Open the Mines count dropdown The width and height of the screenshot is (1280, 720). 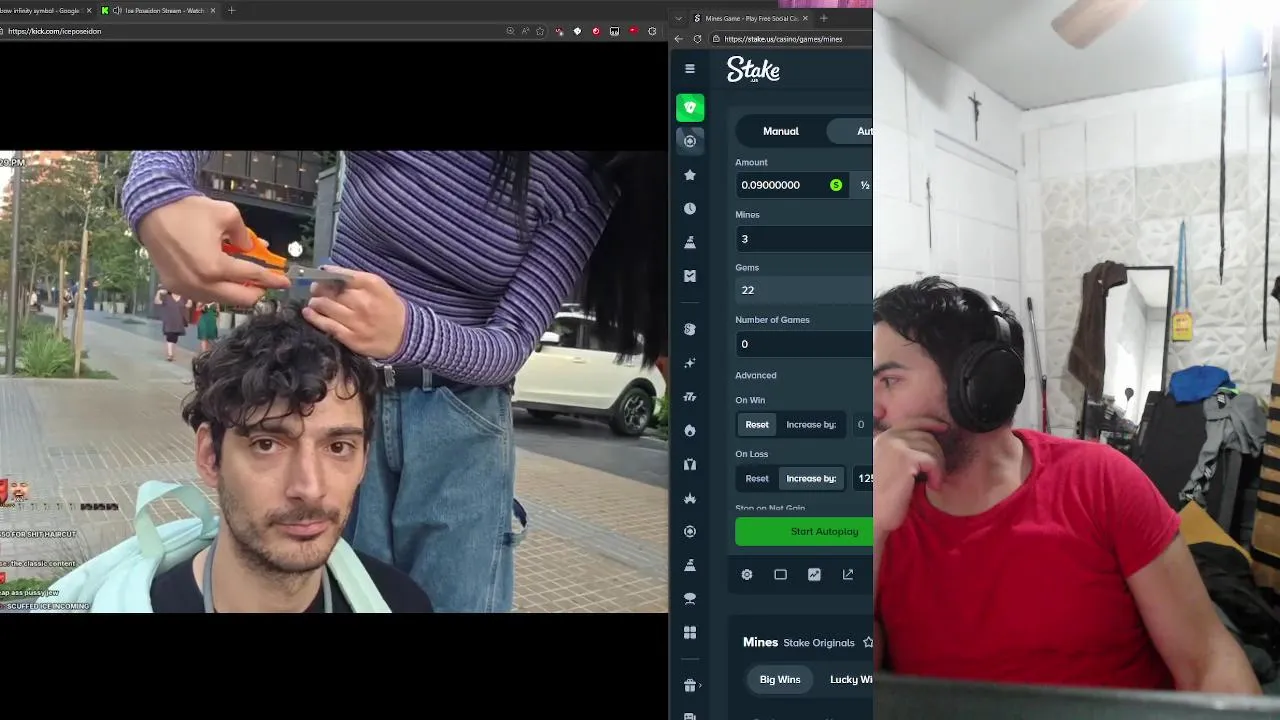804,239
